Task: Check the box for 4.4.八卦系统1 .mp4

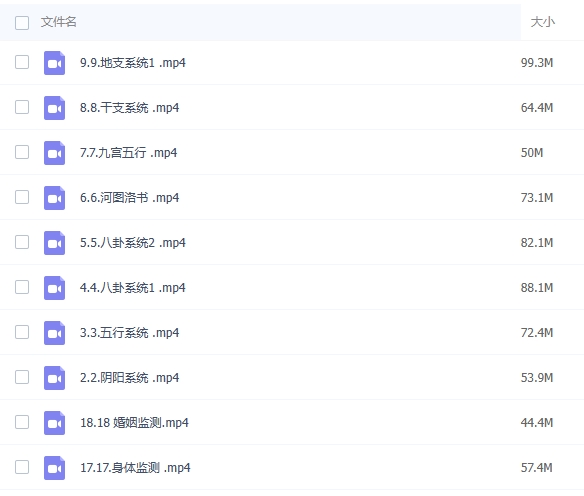Action: point(22,287)
